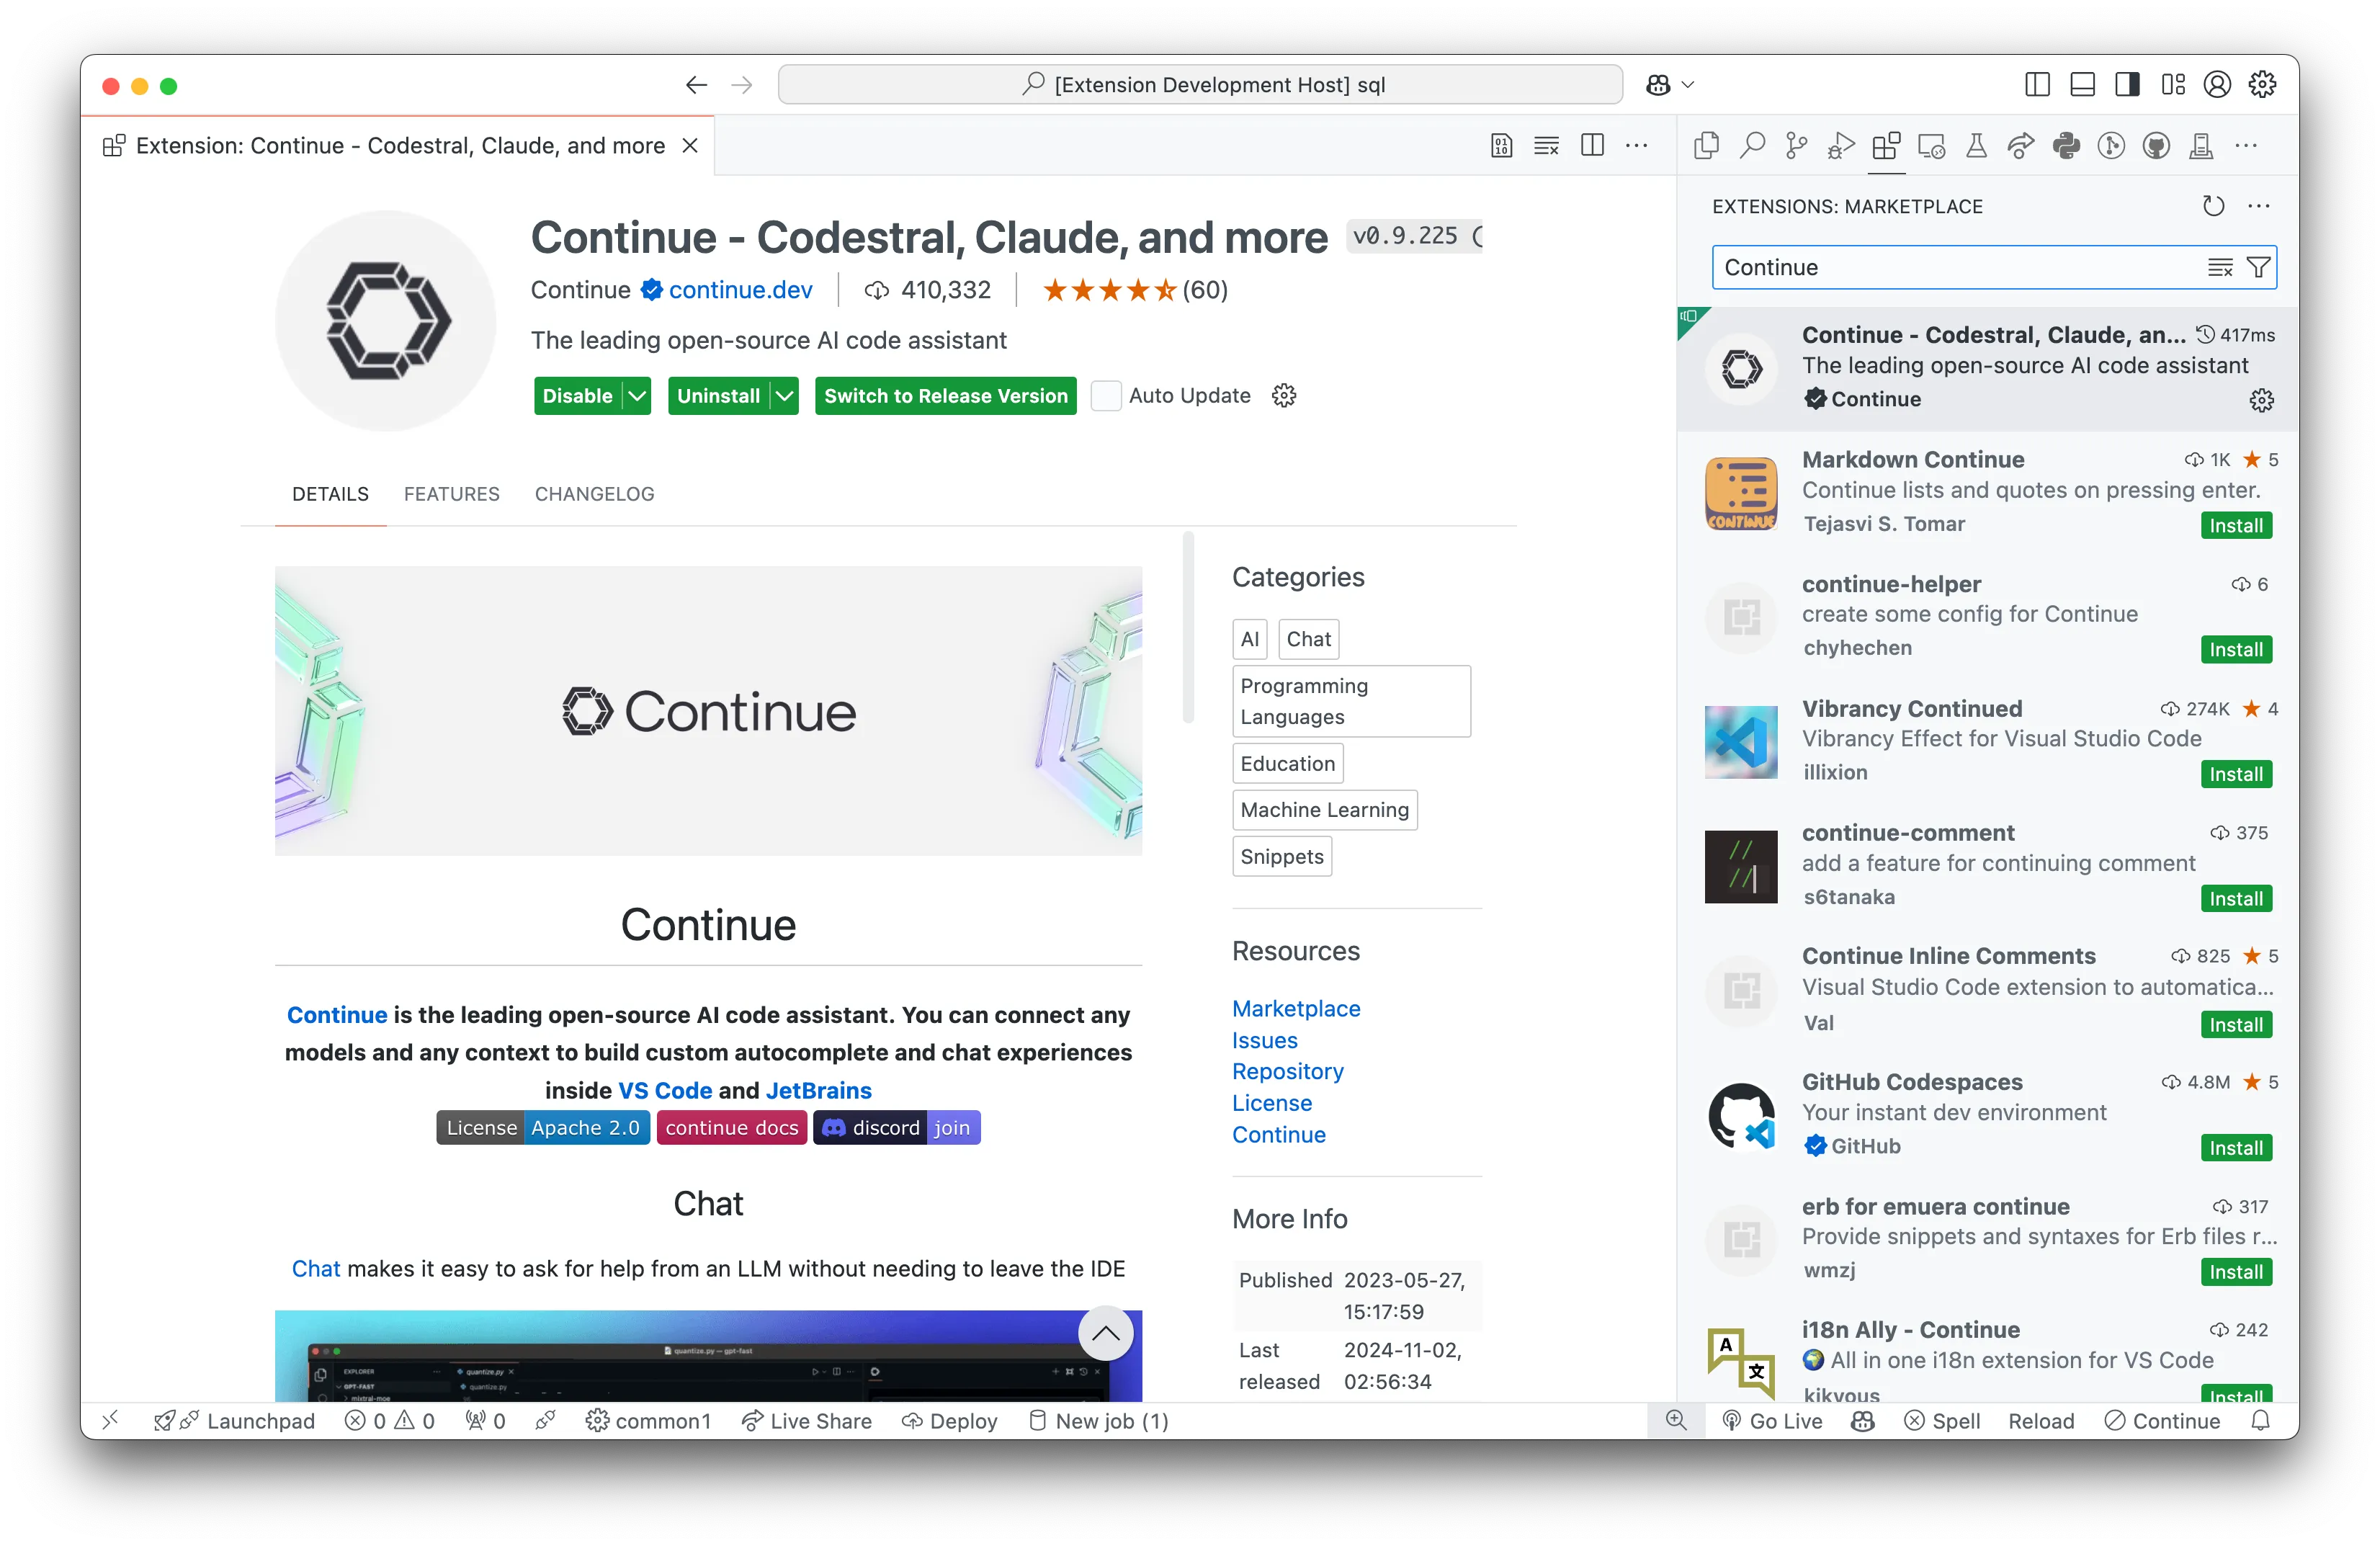Viewport: 2380px width, 1546px height.
Task: Open editor more actions ellipsis
Action: point(1637,146)
